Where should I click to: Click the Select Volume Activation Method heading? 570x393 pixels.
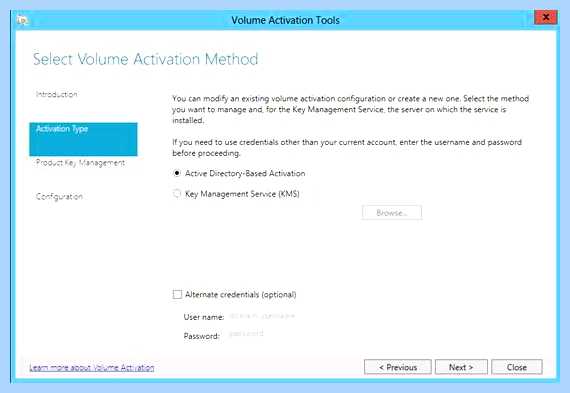(145, 59)
